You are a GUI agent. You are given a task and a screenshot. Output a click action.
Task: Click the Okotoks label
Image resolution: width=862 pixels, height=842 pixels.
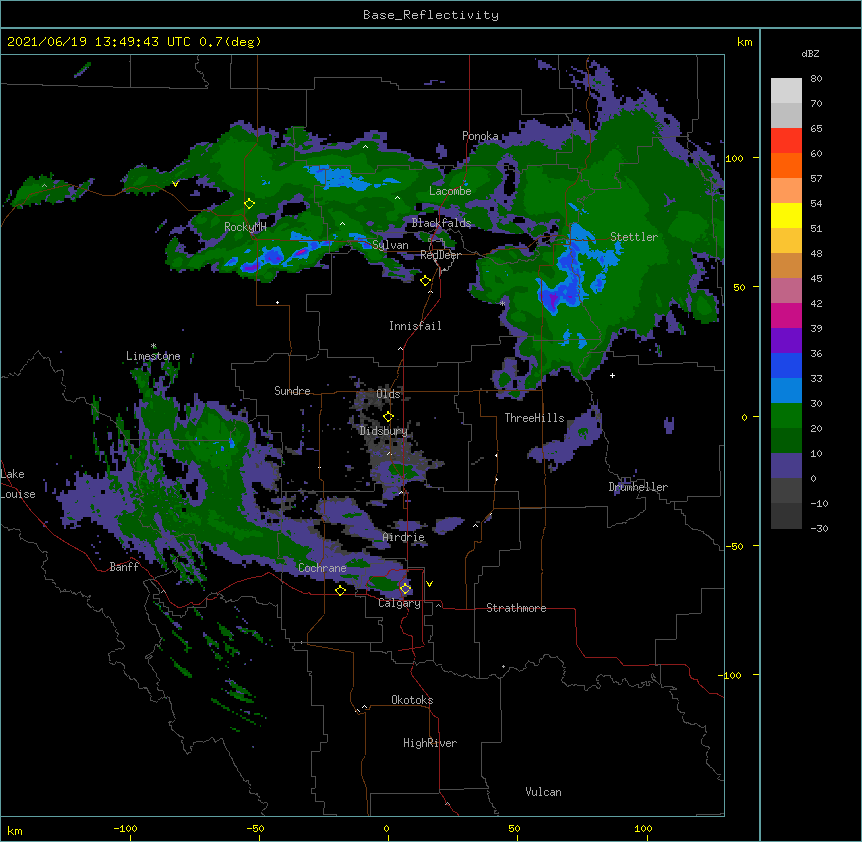tap(412, 700)
